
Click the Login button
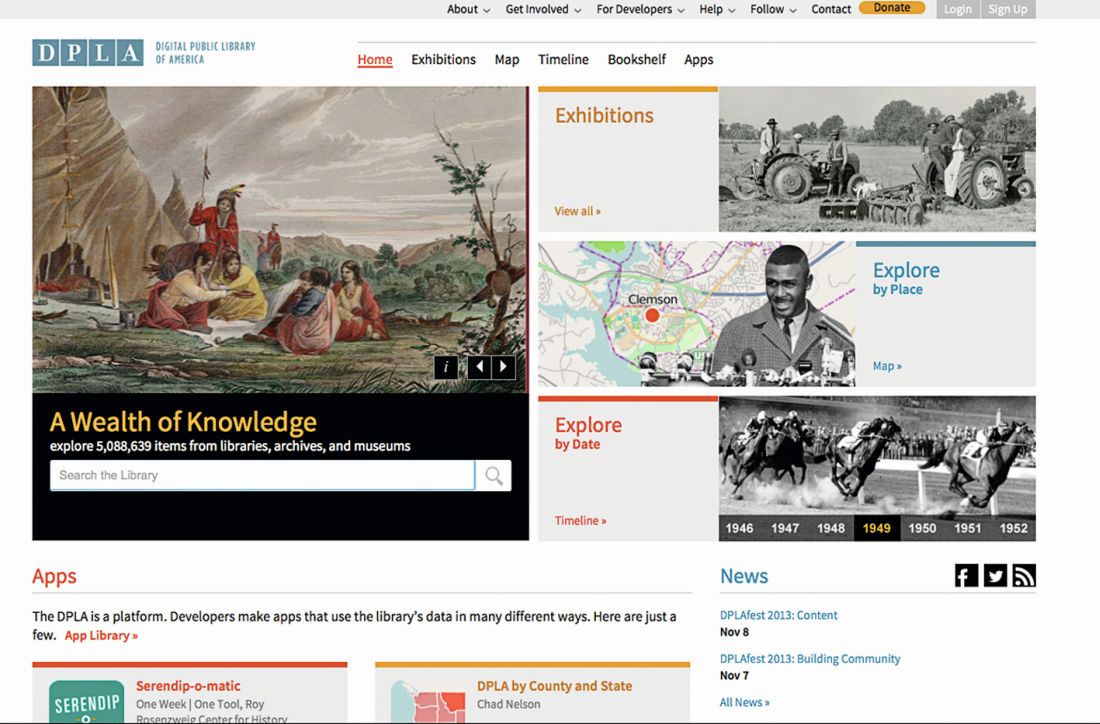tap(958, 9)
